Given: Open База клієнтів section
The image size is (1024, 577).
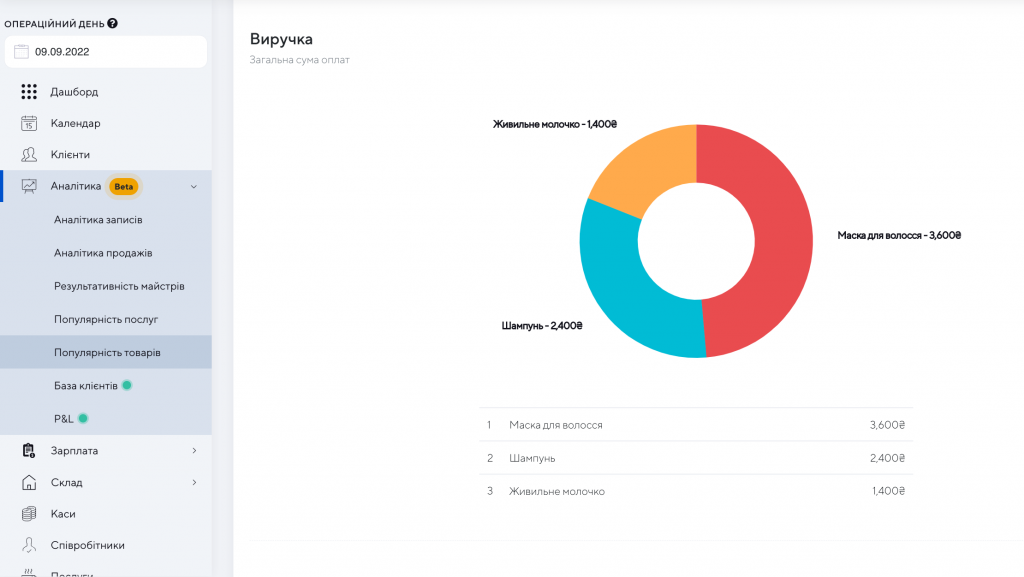Looking at the screenshot, I should click(x=86, y=385).
